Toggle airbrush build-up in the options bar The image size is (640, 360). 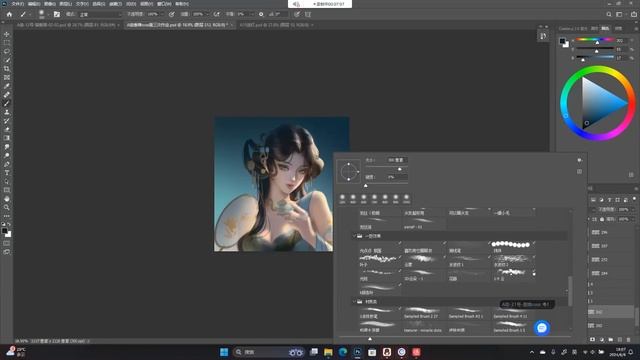coord(217,14)
